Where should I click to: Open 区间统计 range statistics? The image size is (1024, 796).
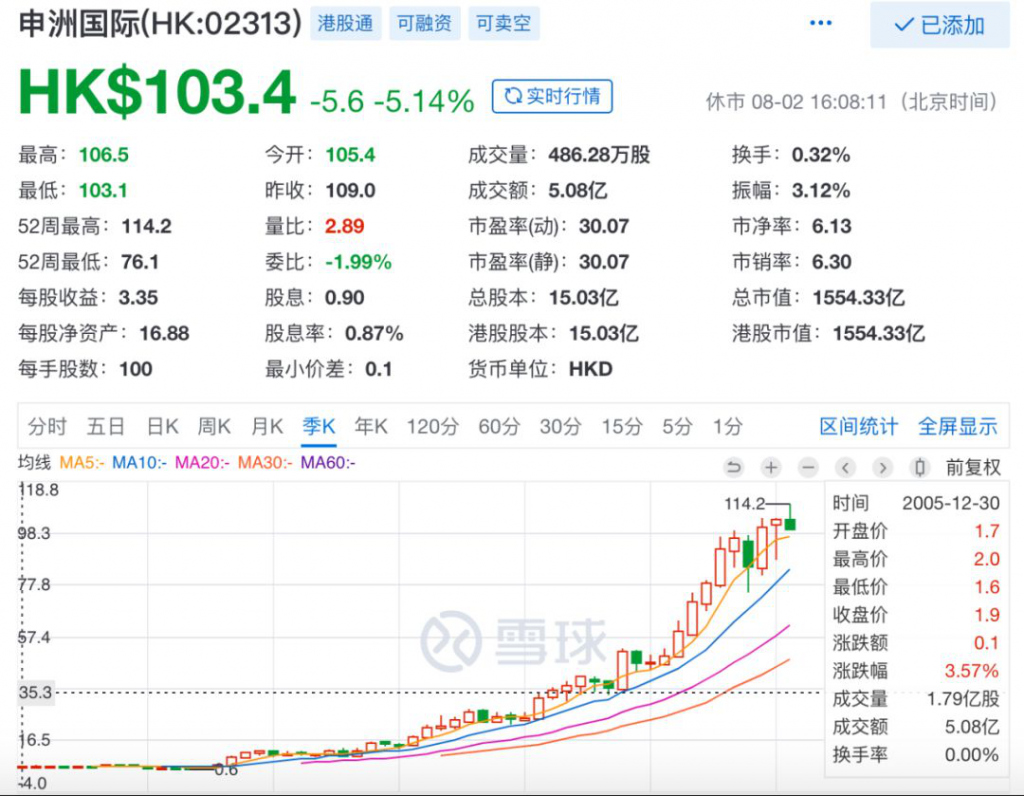point(859,426)
